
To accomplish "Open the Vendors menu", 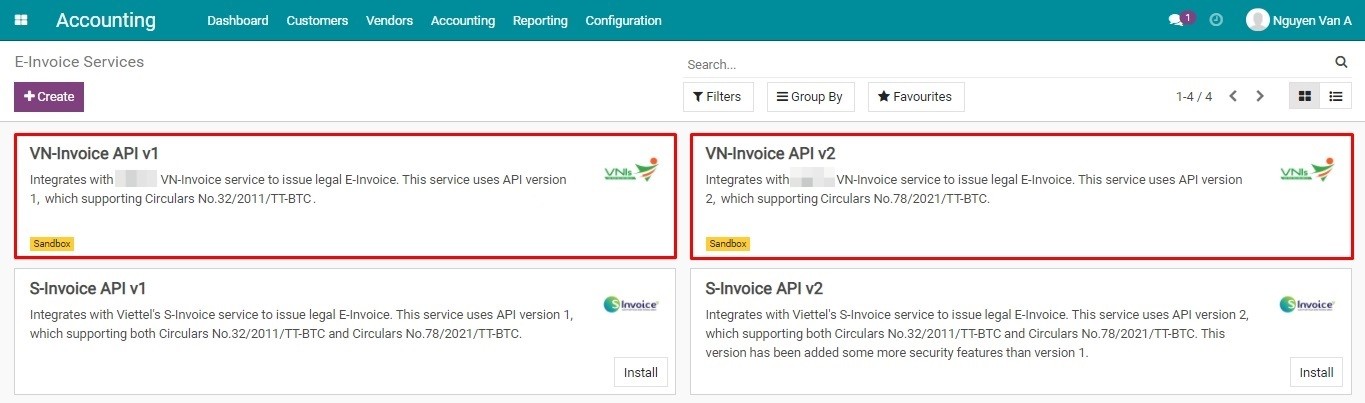I will (x=390, y=20).
